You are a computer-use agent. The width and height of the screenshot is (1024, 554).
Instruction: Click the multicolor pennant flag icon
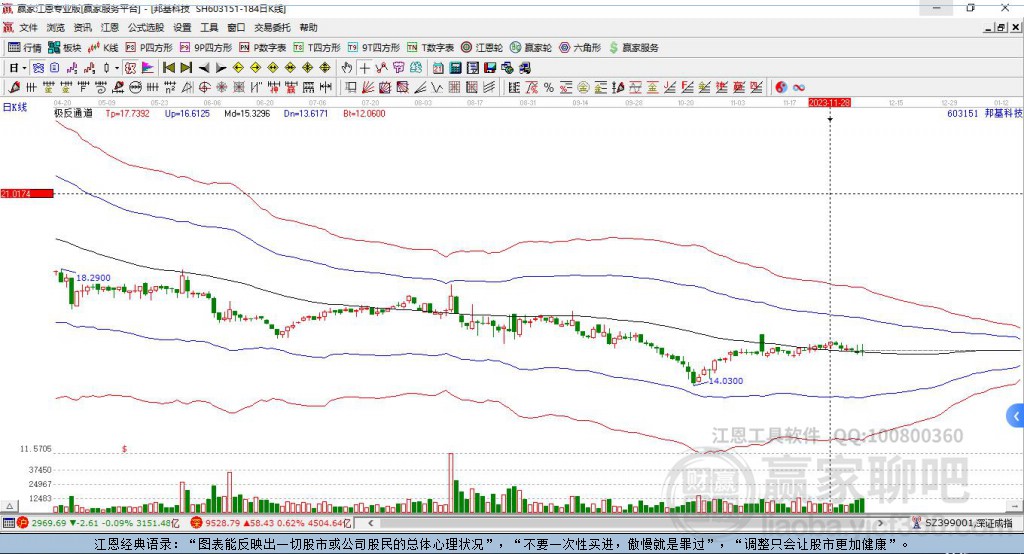pyautogui.click(x=148, y=68)
